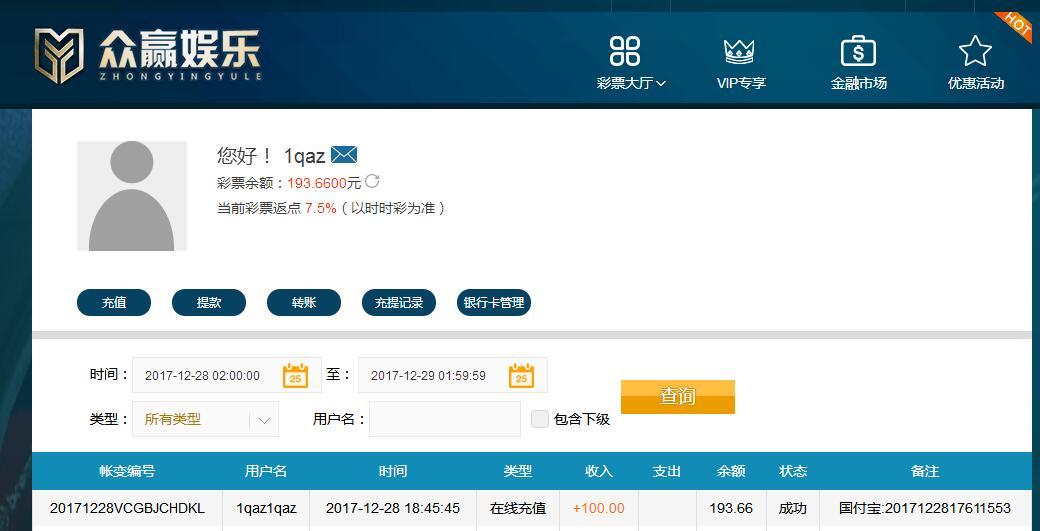The image size is (1040, 531).
Task: Click the 时间 column header
Action: [393, 471]
